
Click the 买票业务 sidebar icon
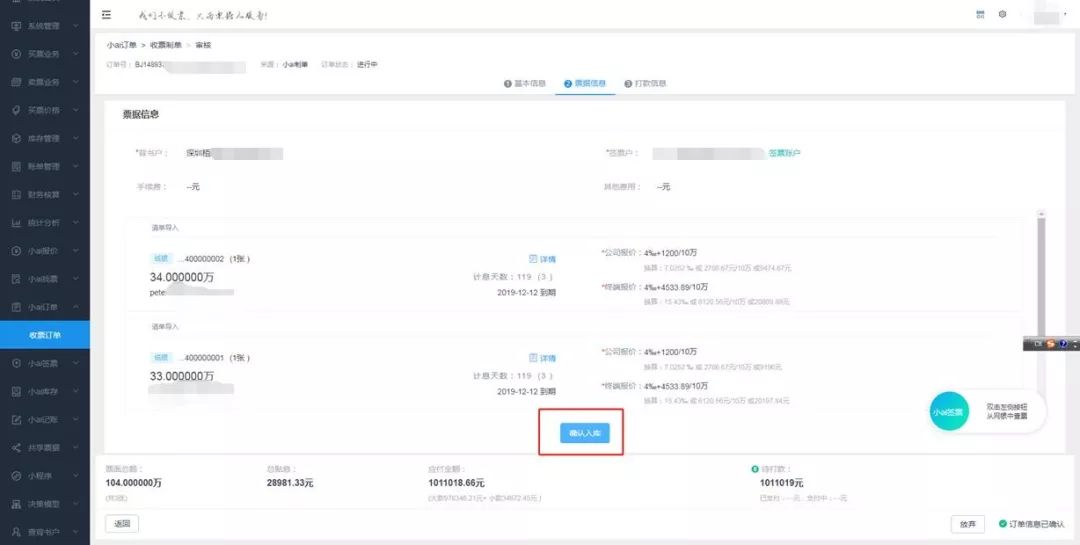click(x=17, y=54)
